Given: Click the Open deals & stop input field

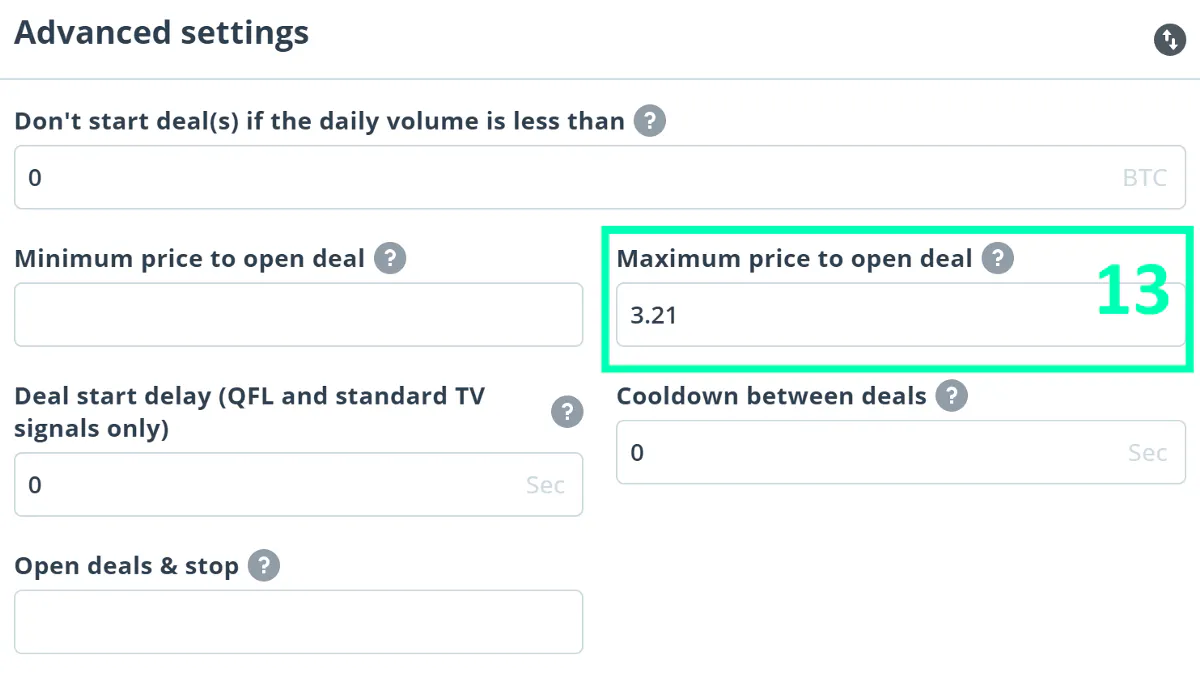Looking at the screenshot, I should [298, 622].
